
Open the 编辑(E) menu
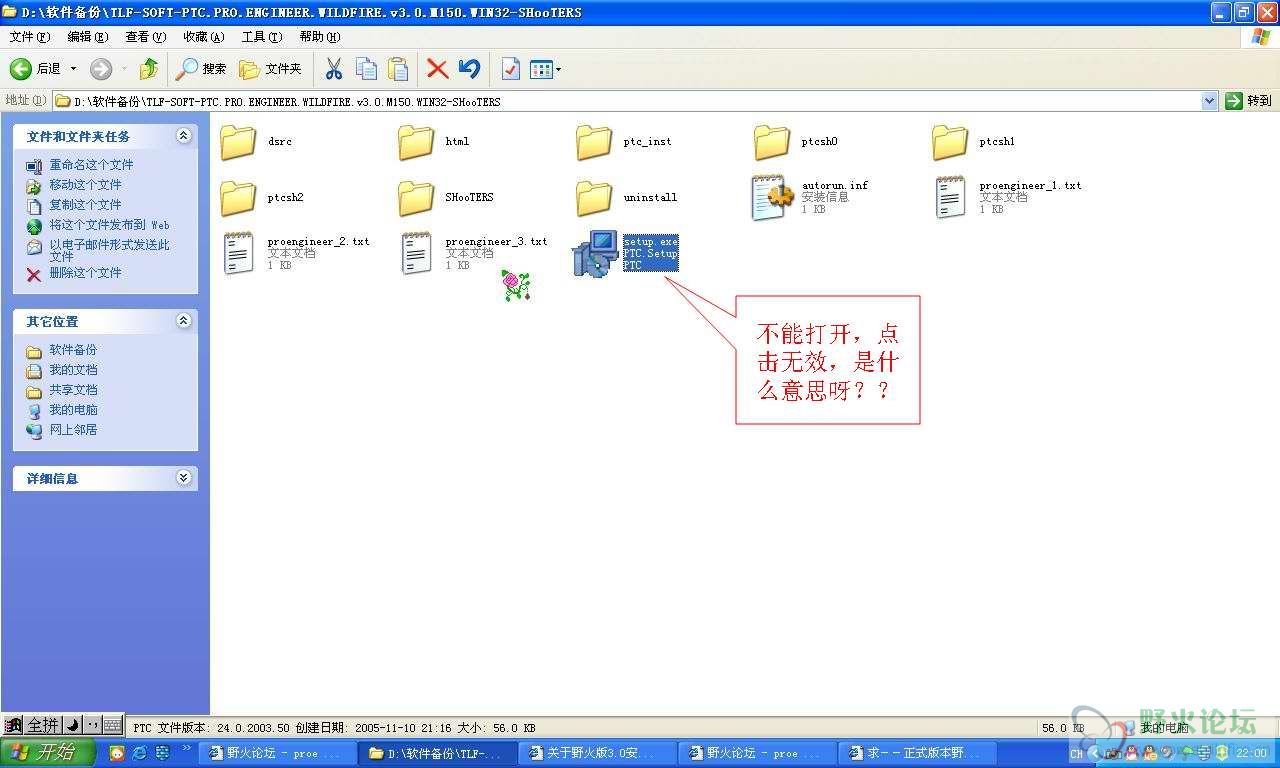point(87,37)
